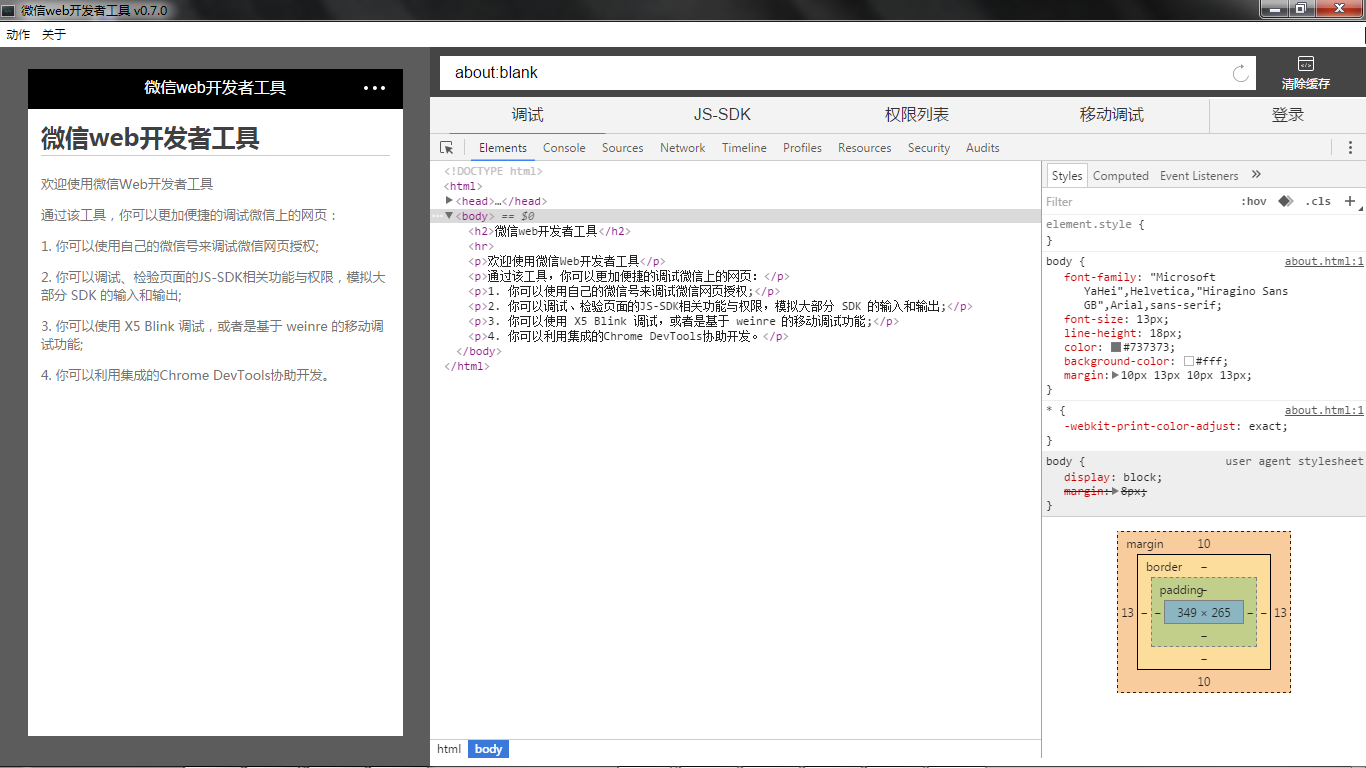Open the 关于 menu
Viewport: 1366px width, 768px height.
tap(54, 34)
